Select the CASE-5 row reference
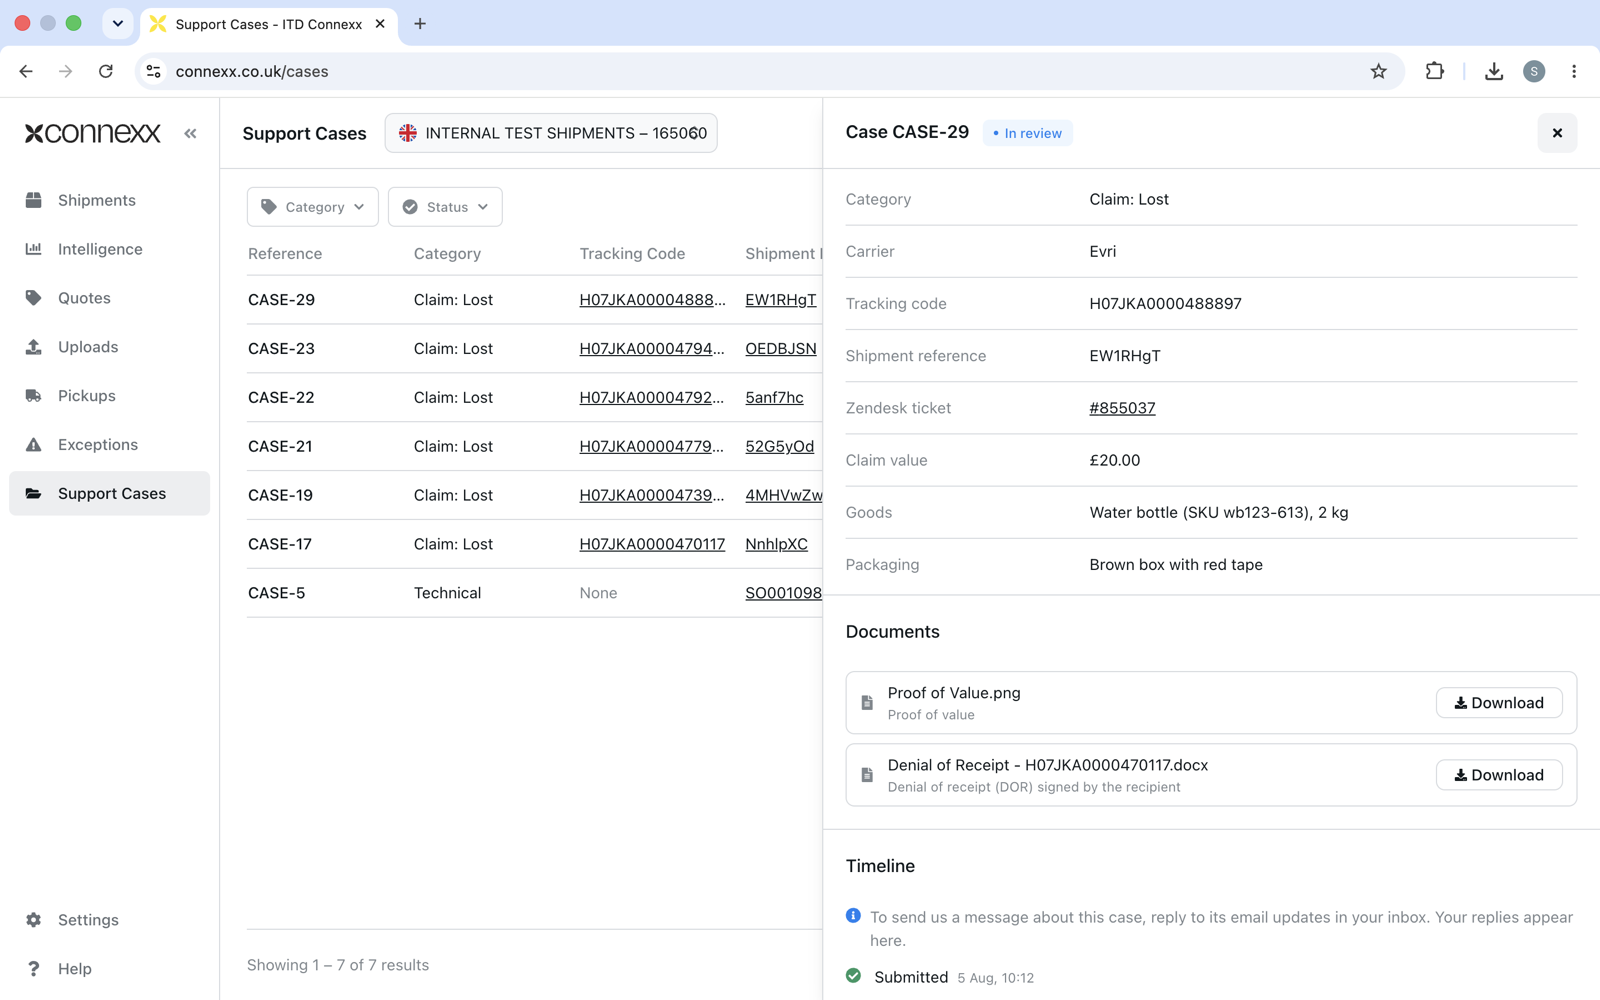The image size is (1600, 1000). click(x=276, y=593)
